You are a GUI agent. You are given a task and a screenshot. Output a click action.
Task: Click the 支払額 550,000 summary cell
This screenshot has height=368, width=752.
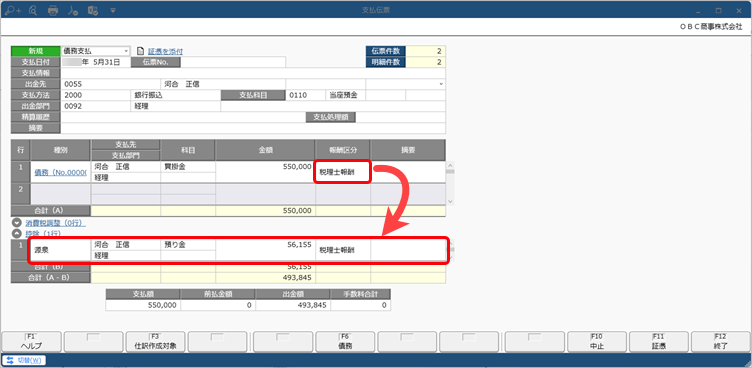(x=143, y=305)
